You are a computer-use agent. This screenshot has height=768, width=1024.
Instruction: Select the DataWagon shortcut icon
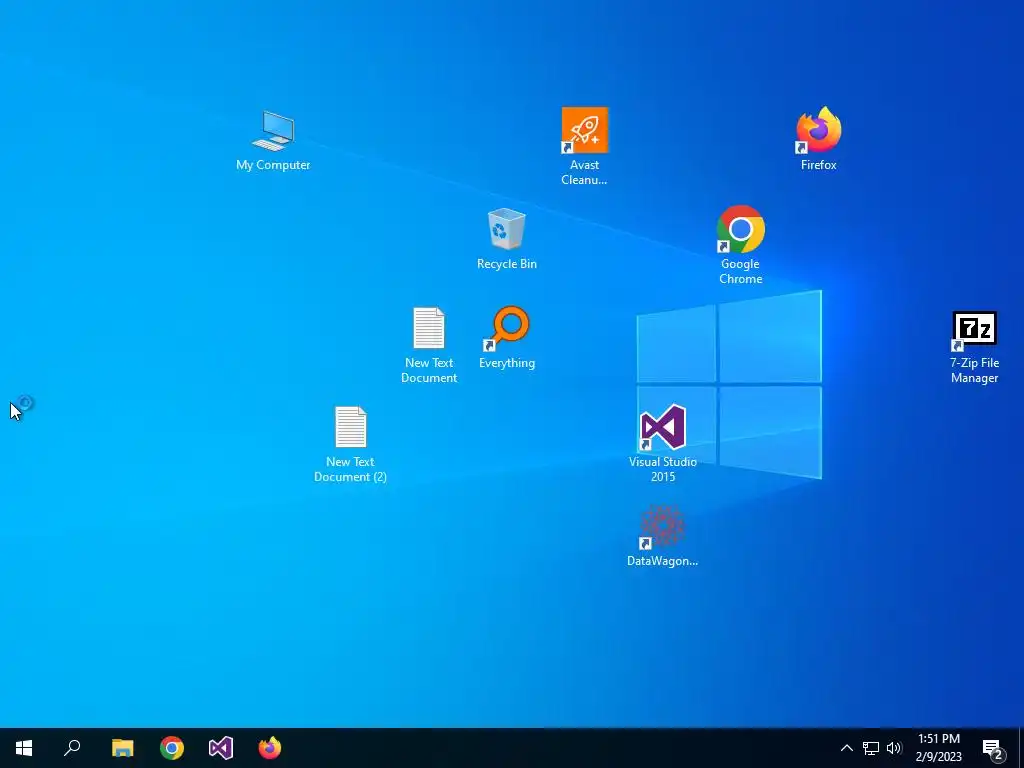point(663,536)
